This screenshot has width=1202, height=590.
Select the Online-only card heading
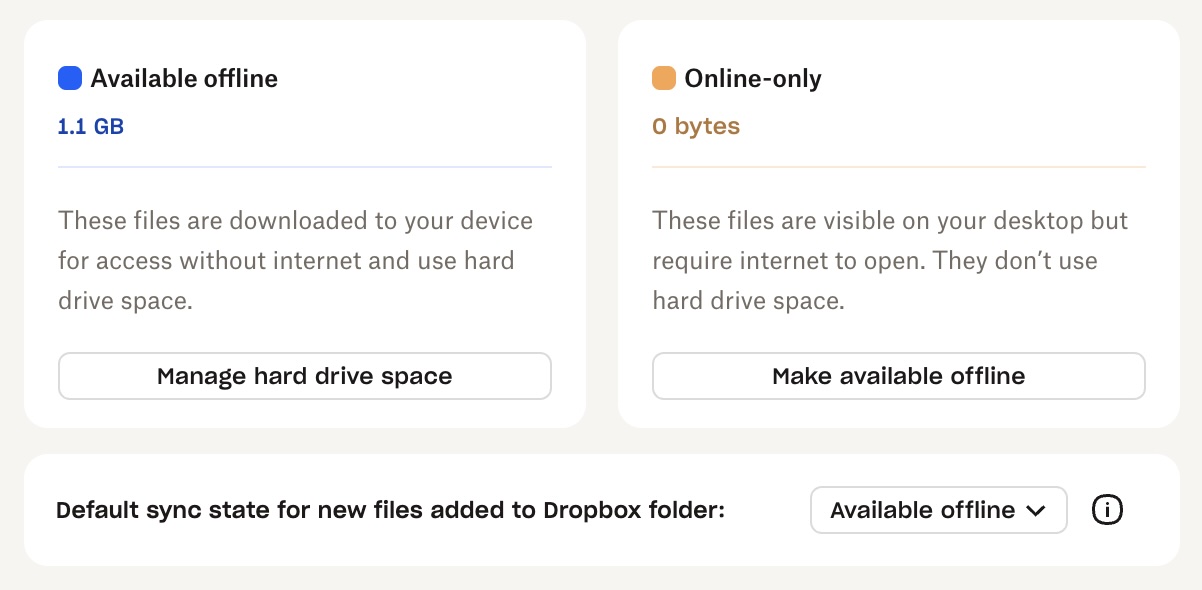pos(752,78)
